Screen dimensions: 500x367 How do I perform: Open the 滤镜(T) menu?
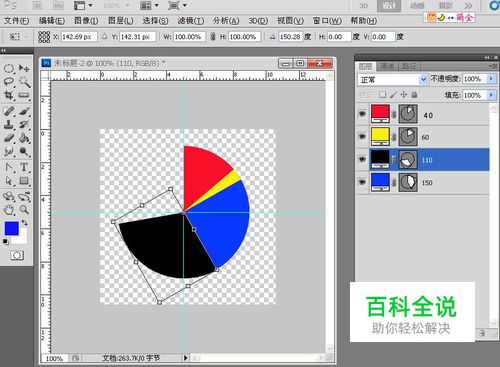[x=191, y=21]
